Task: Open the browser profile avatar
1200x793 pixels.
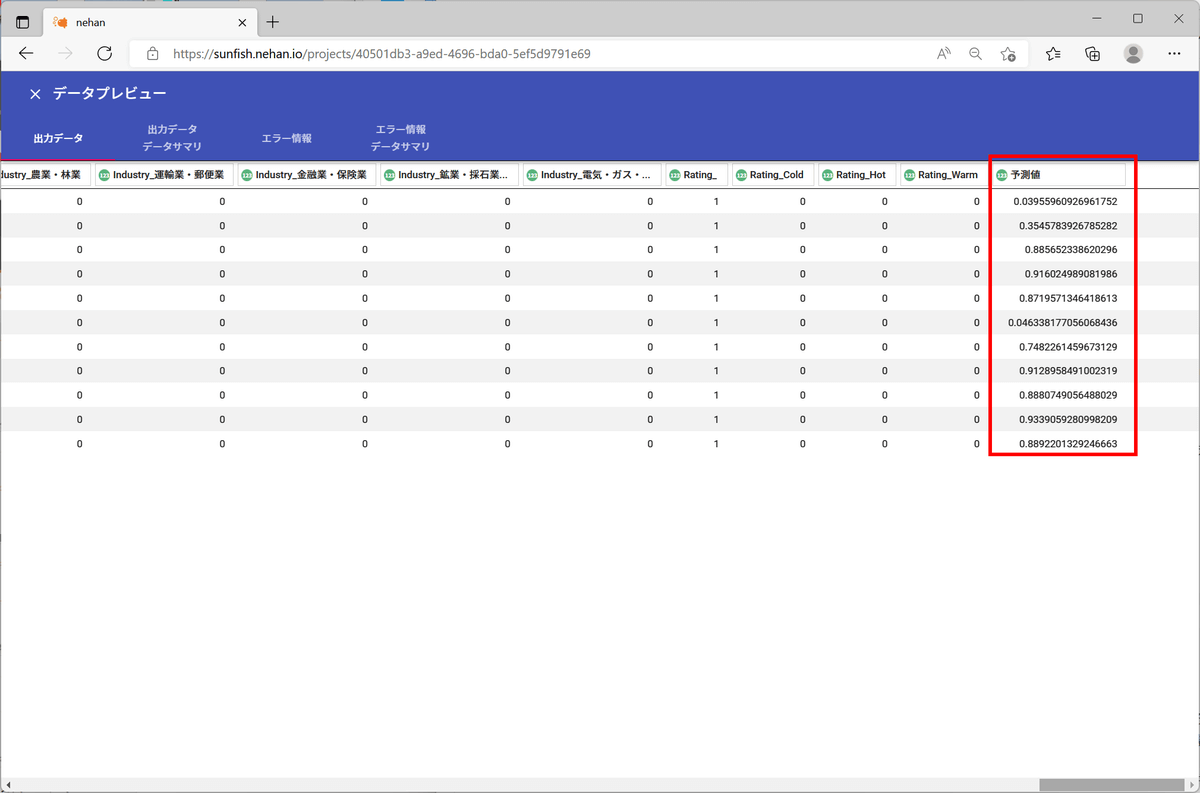Action: click(1133, 54)
